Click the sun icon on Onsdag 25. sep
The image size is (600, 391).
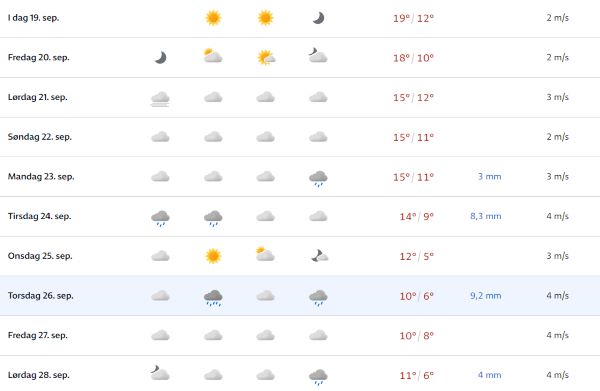[x=213, y=256]
